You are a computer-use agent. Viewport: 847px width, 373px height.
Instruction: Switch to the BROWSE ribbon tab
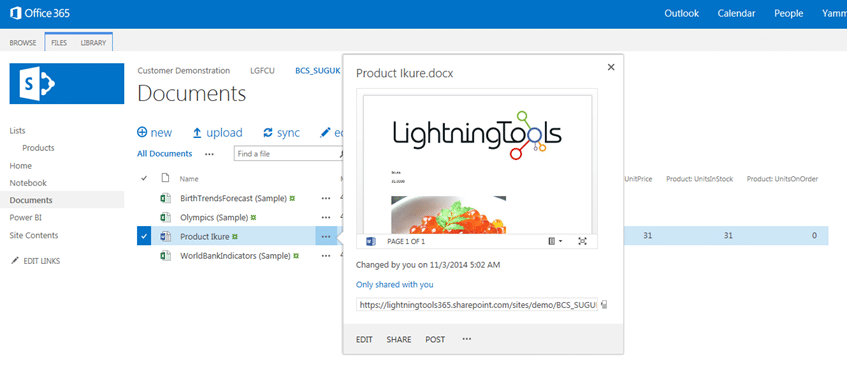23,43
